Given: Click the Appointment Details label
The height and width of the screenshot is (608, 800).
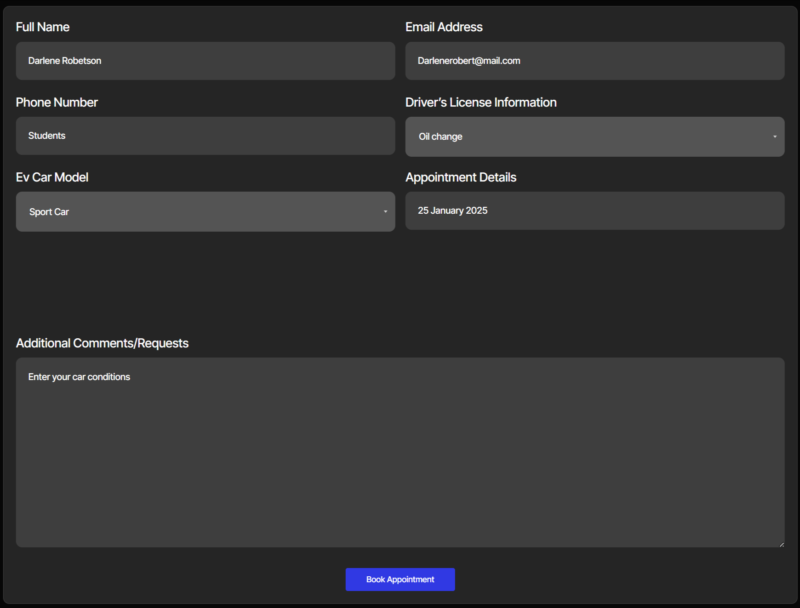Looking at the screenshot, I should (x=461, y=177).
